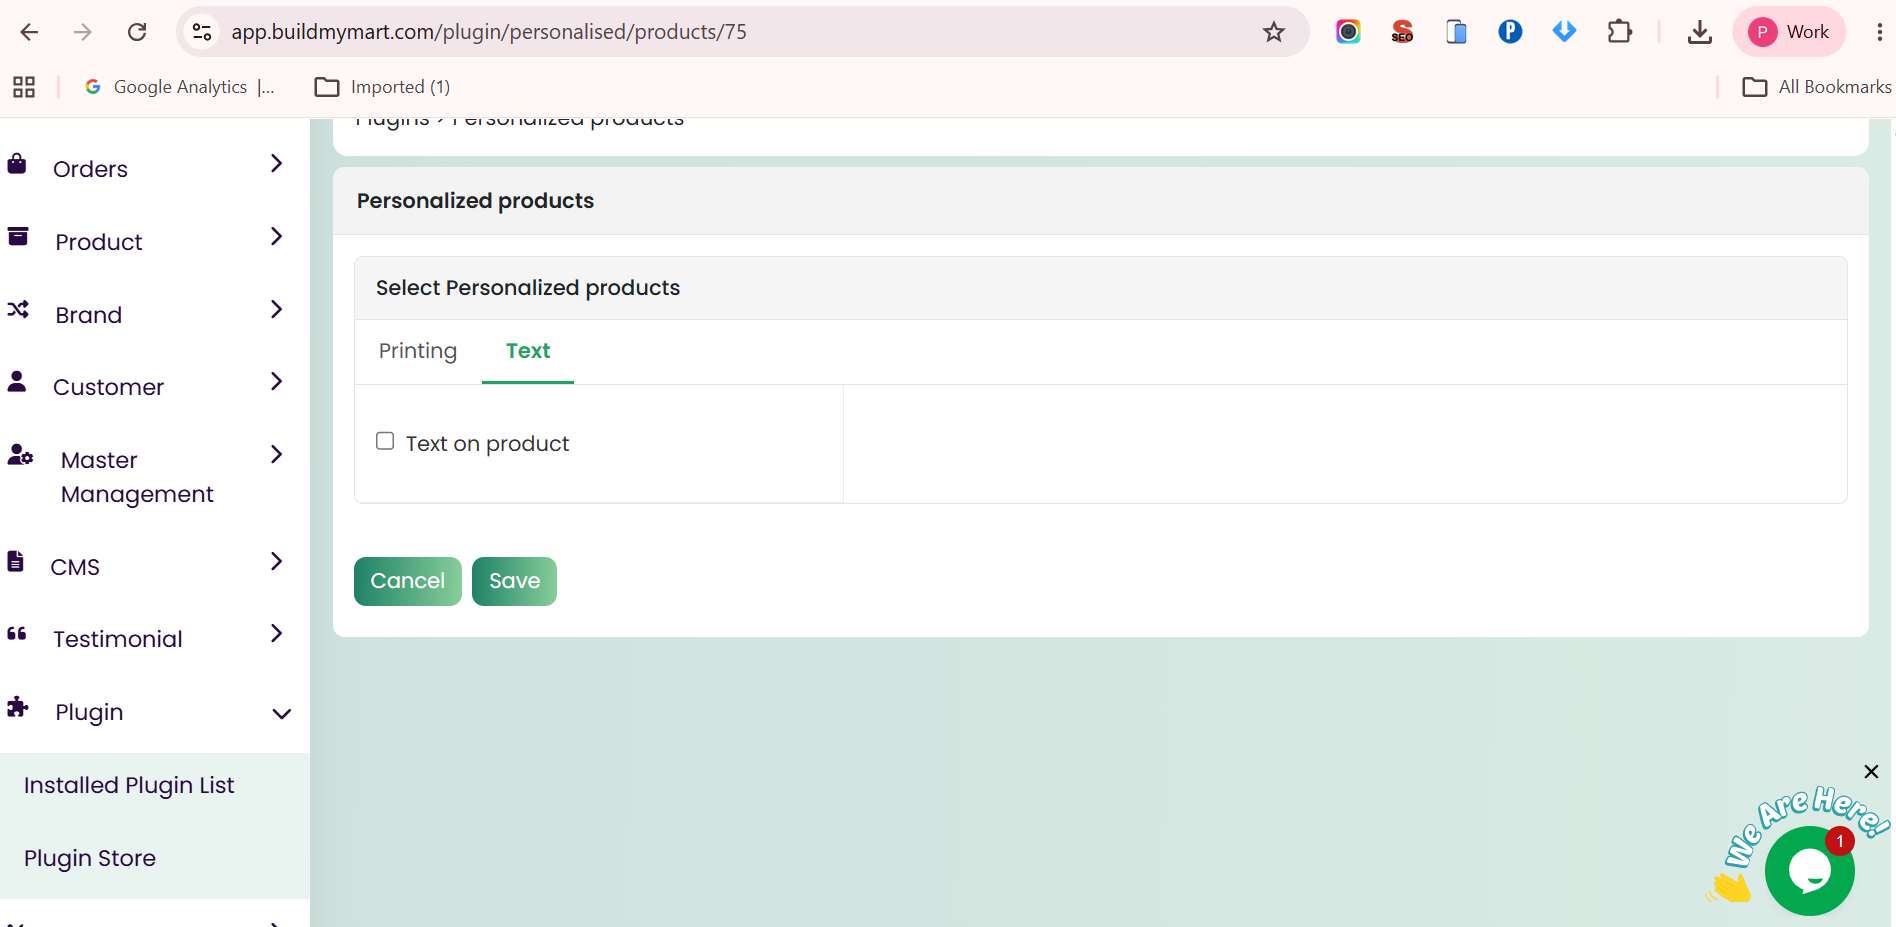Click the browser address bar URL
Image resolution: width=1896 pixels, height=927 pixels.
point(489,32)
